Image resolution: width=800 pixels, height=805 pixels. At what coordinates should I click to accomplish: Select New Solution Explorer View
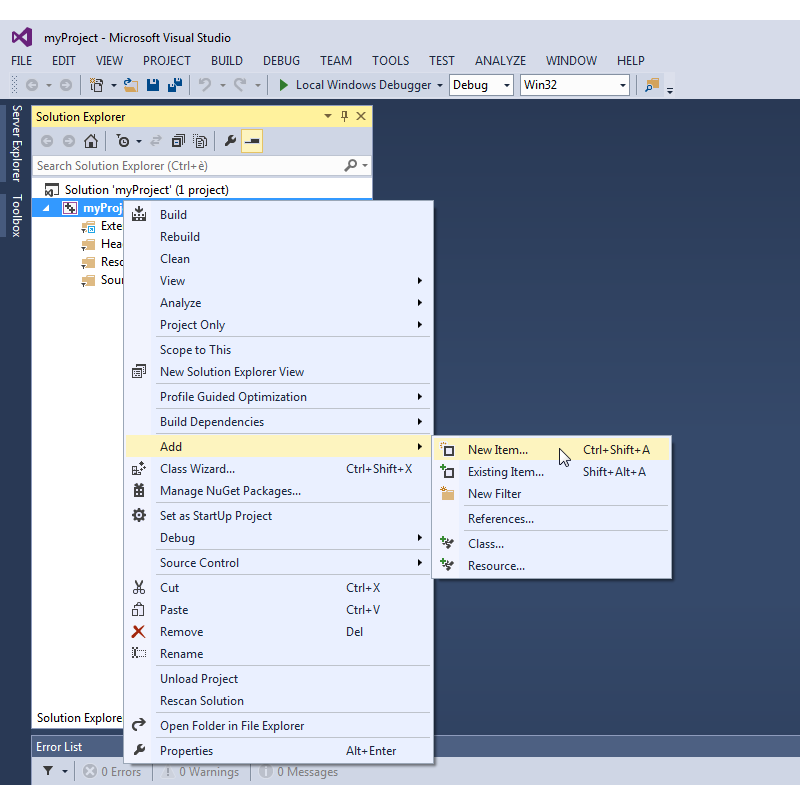(279, 372)
